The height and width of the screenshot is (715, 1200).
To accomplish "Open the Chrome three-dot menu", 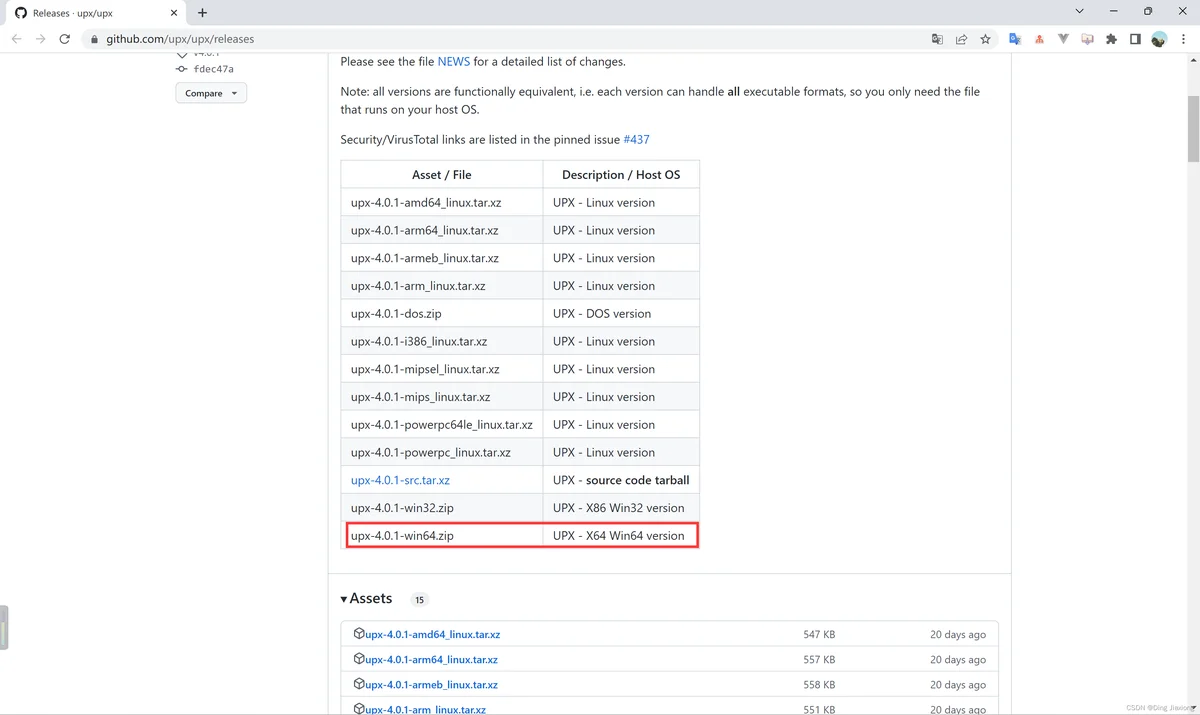I will coord(1183,39).
